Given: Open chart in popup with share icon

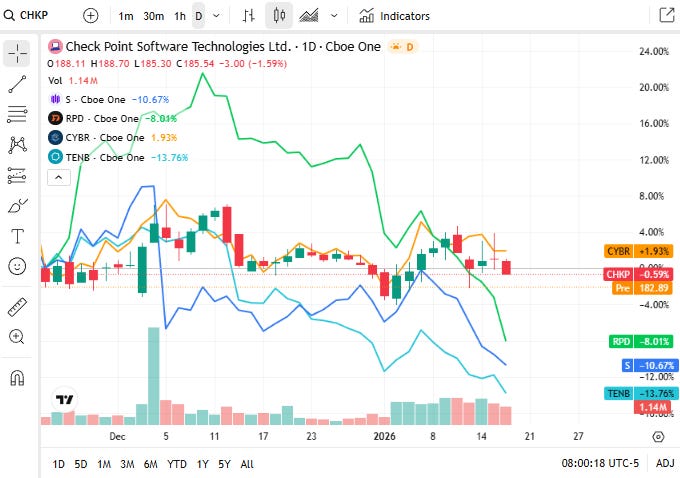Looking at the screenshot, I should (x=667, y=15).
